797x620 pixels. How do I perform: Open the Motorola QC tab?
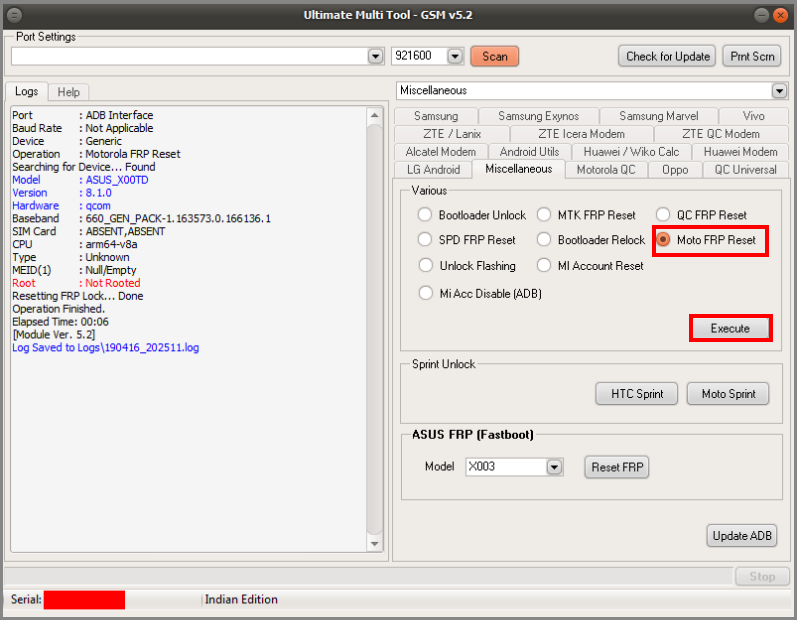[606, 169]
